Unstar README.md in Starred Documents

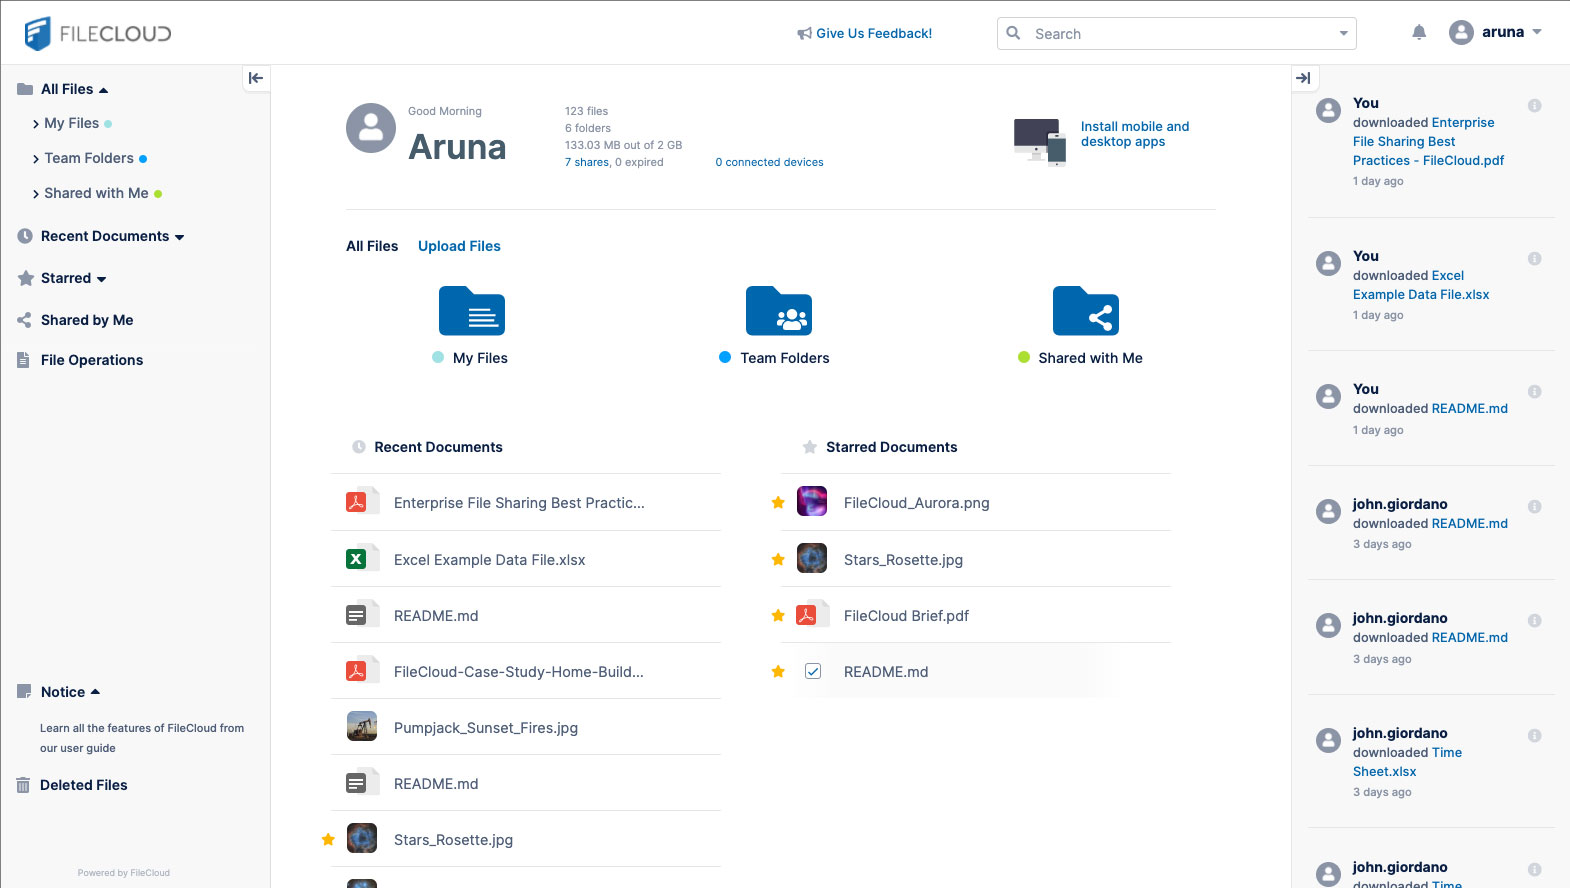pyautogui.click(x=778, y=671)
